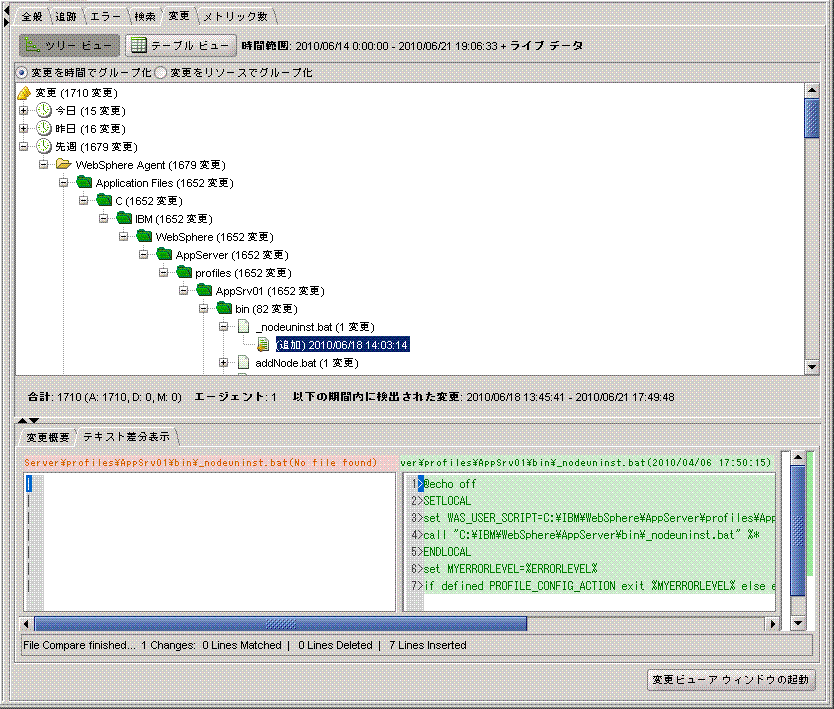Collapse the Application Files node

[x=63, y=183]
